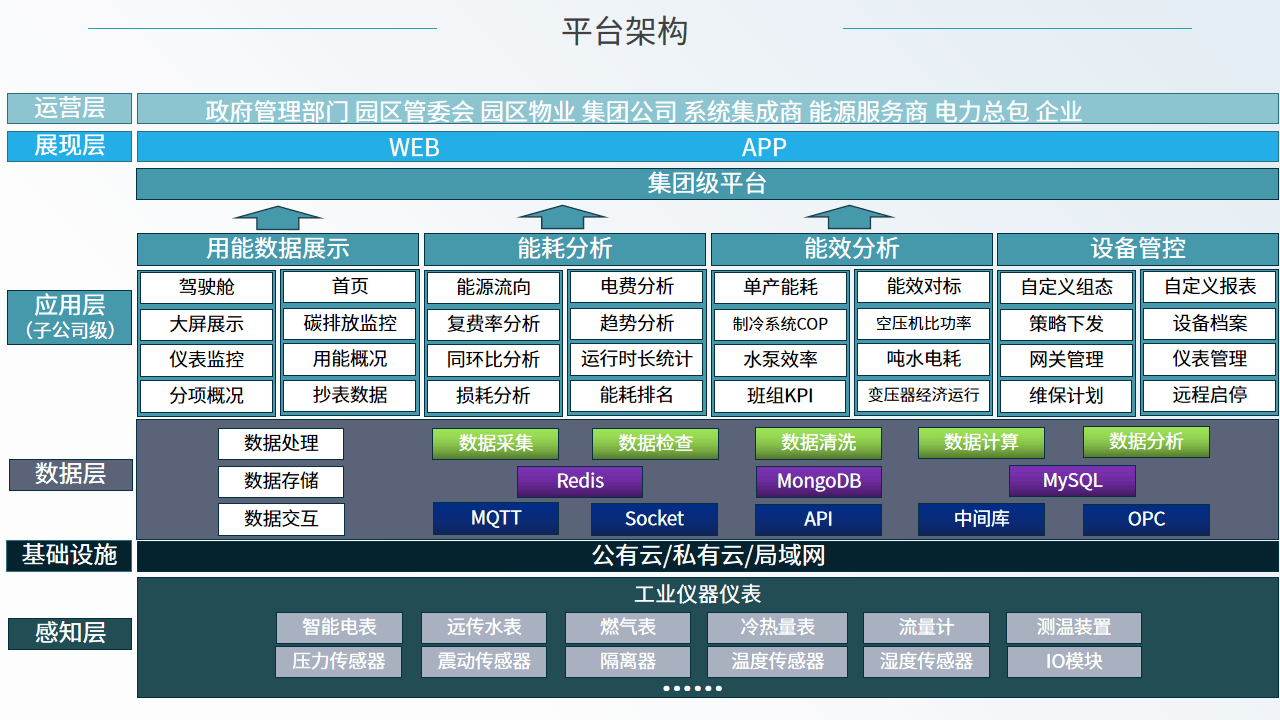Open the 自定义组态 box
Image resolution: width=1280 pixels, height=720 pixels.
[1067, 287]
